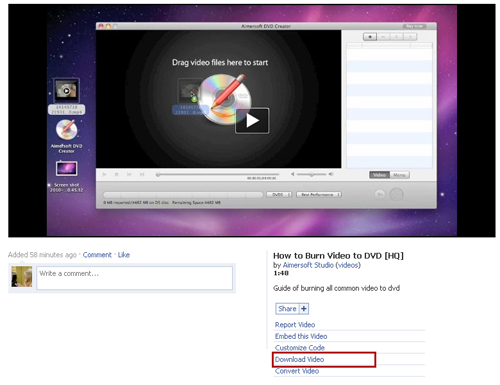Click the DVD Creator preview stop icon
The width and height of the screenshot is (500, 385).
(x=117, y=174)
